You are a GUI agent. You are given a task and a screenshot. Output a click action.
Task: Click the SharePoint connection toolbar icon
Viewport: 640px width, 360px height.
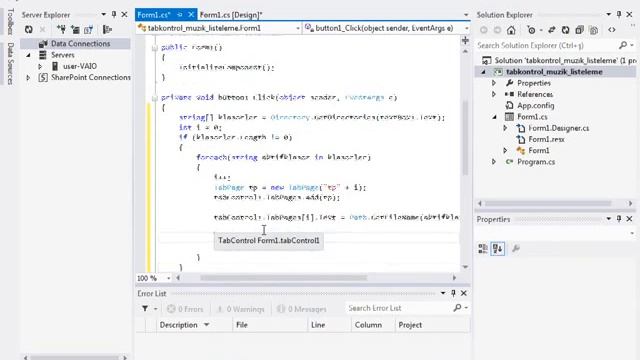pyautogui.click(x=89, y=29)
